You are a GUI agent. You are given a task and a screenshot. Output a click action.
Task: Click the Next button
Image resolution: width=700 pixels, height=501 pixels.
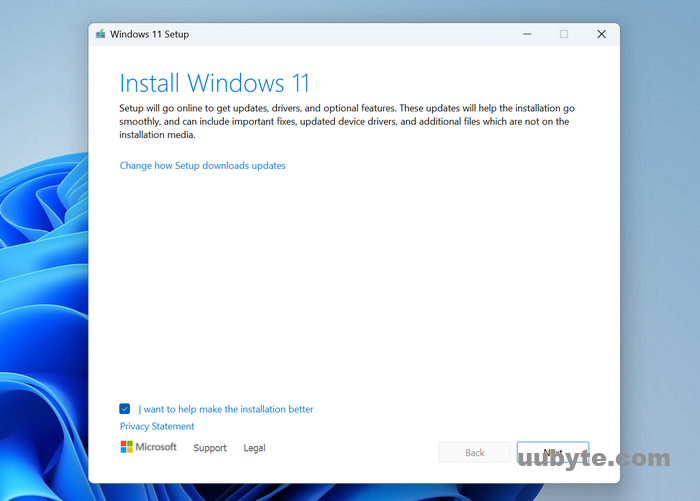click(x=553, y=452)
